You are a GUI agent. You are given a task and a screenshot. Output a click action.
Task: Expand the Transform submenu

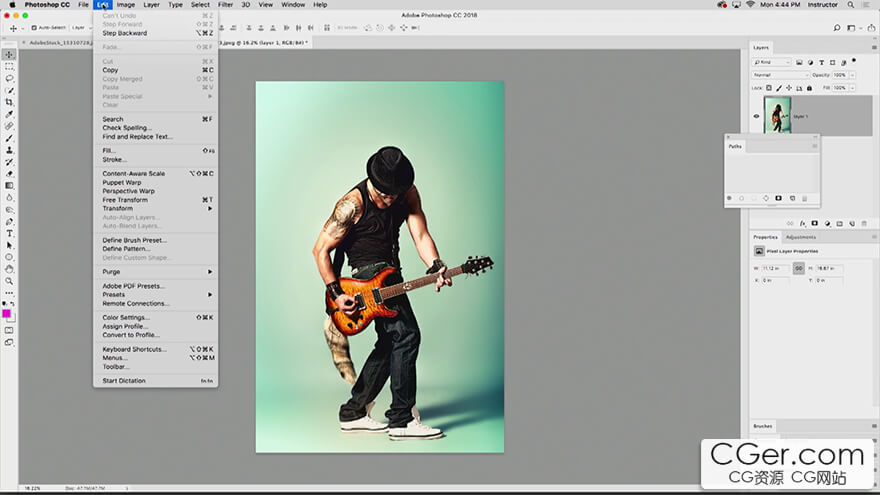tap(156, 208)
